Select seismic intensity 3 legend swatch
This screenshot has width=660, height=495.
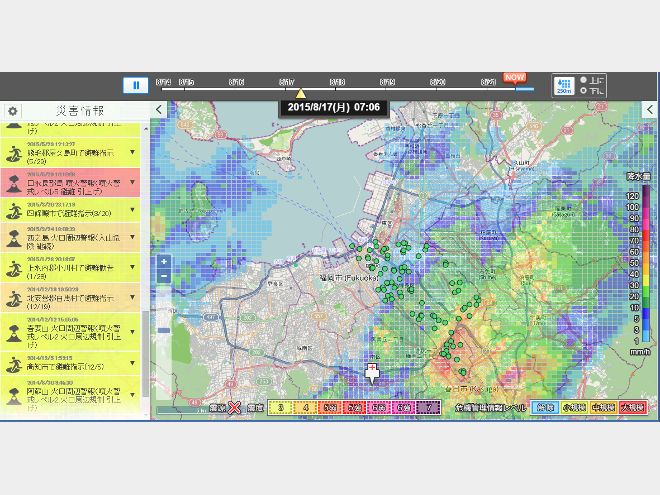282,408
